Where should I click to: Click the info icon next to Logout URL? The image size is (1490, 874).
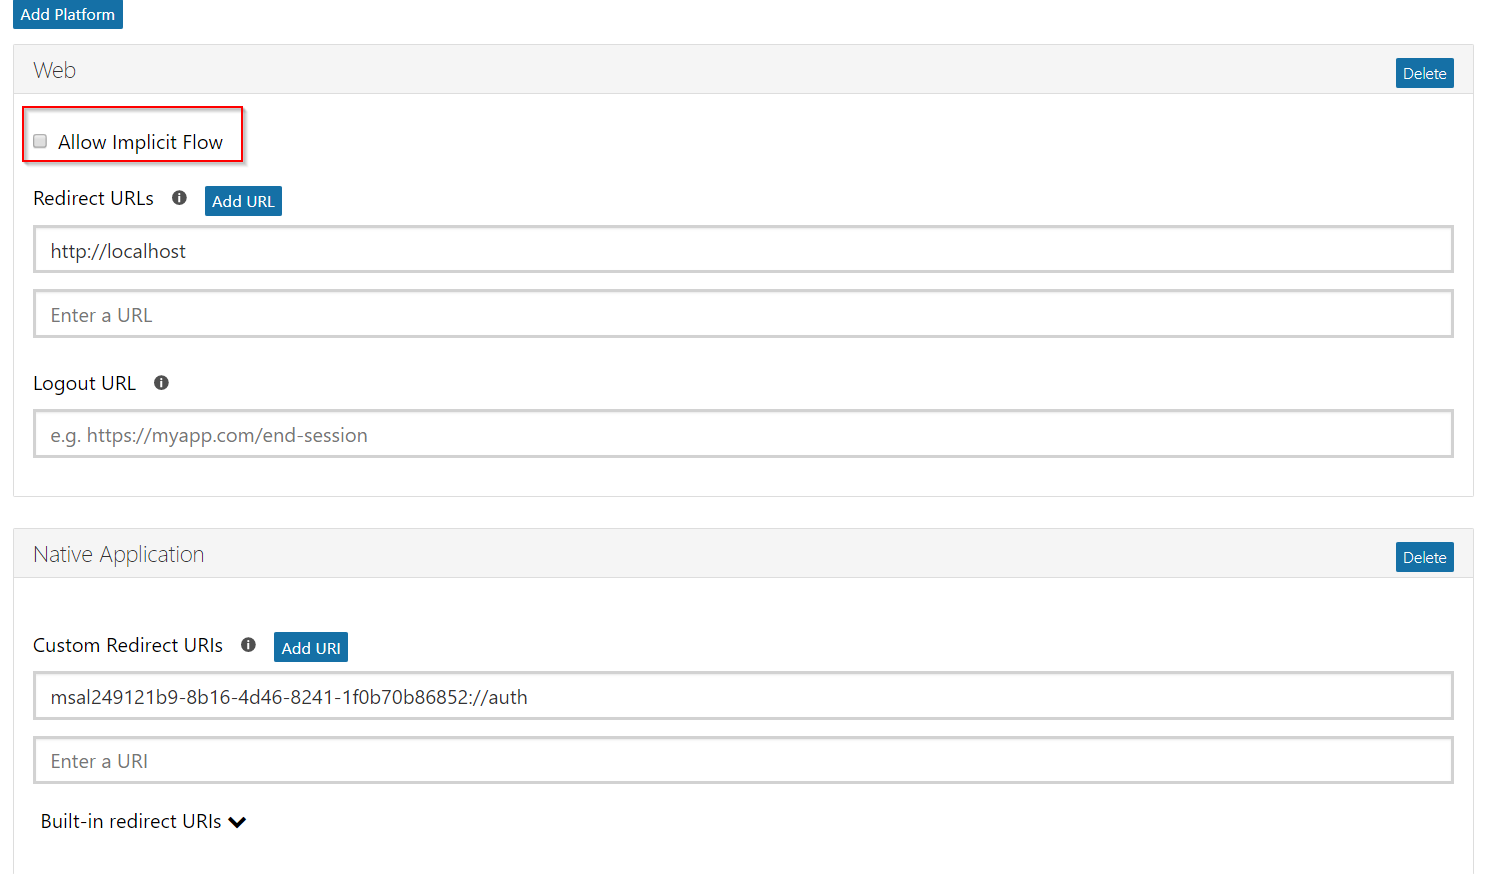pos(161,383)
